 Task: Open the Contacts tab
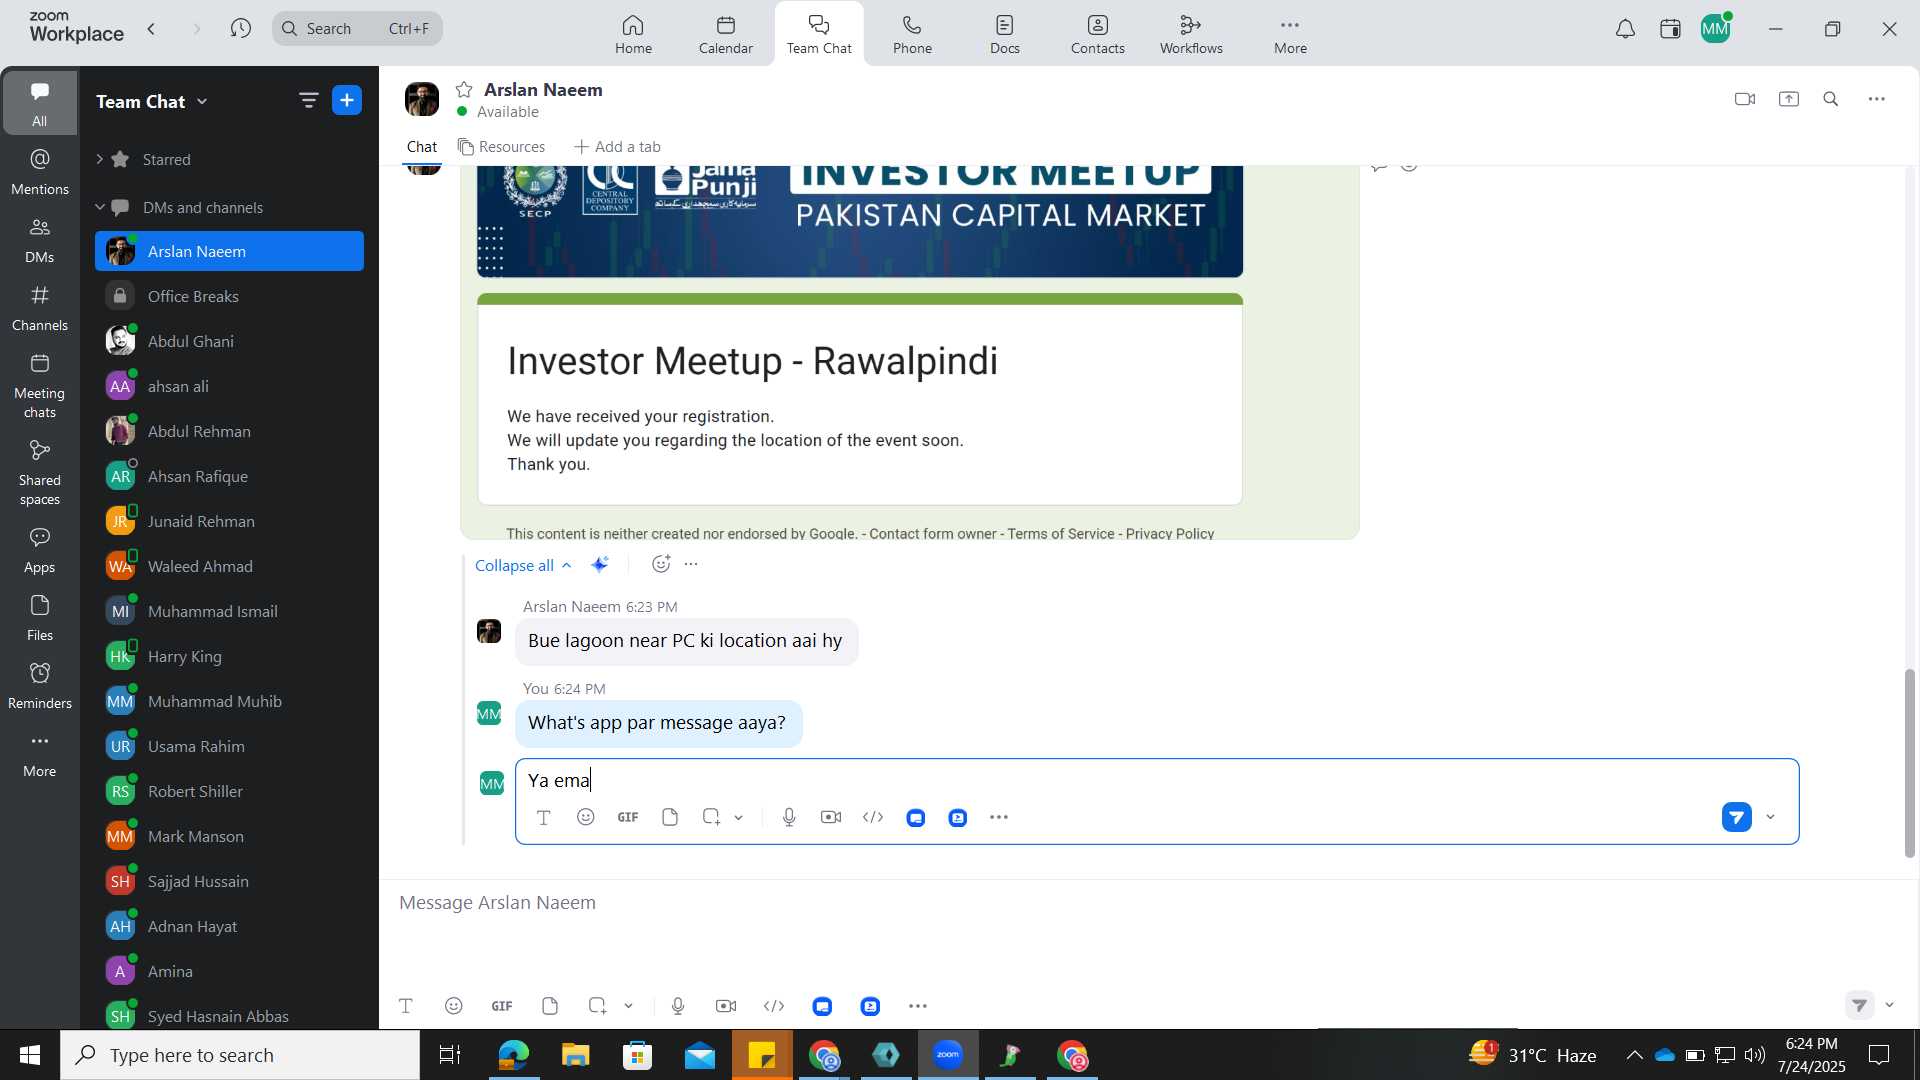click(x=1098, y=34)
